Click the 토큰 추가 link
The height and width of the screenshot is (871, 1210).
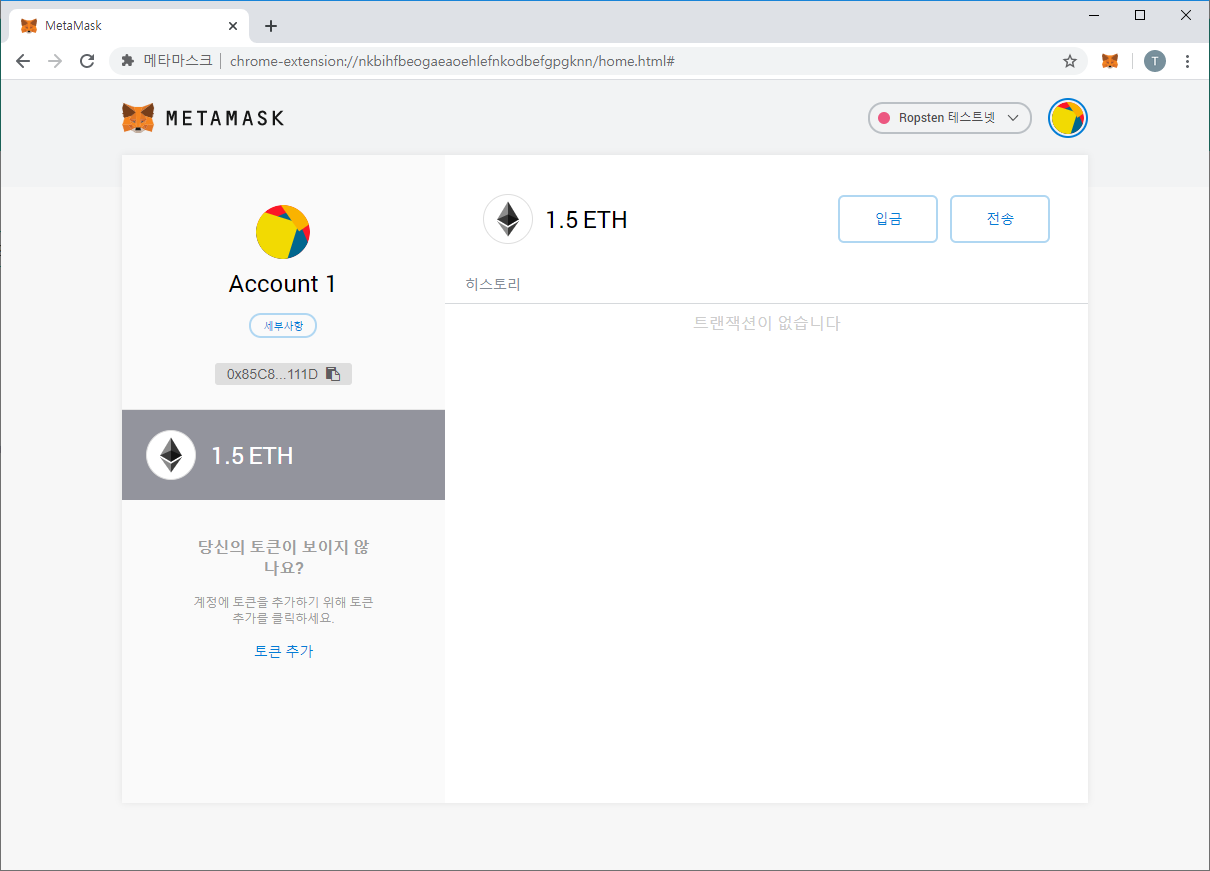pos(283,651)
